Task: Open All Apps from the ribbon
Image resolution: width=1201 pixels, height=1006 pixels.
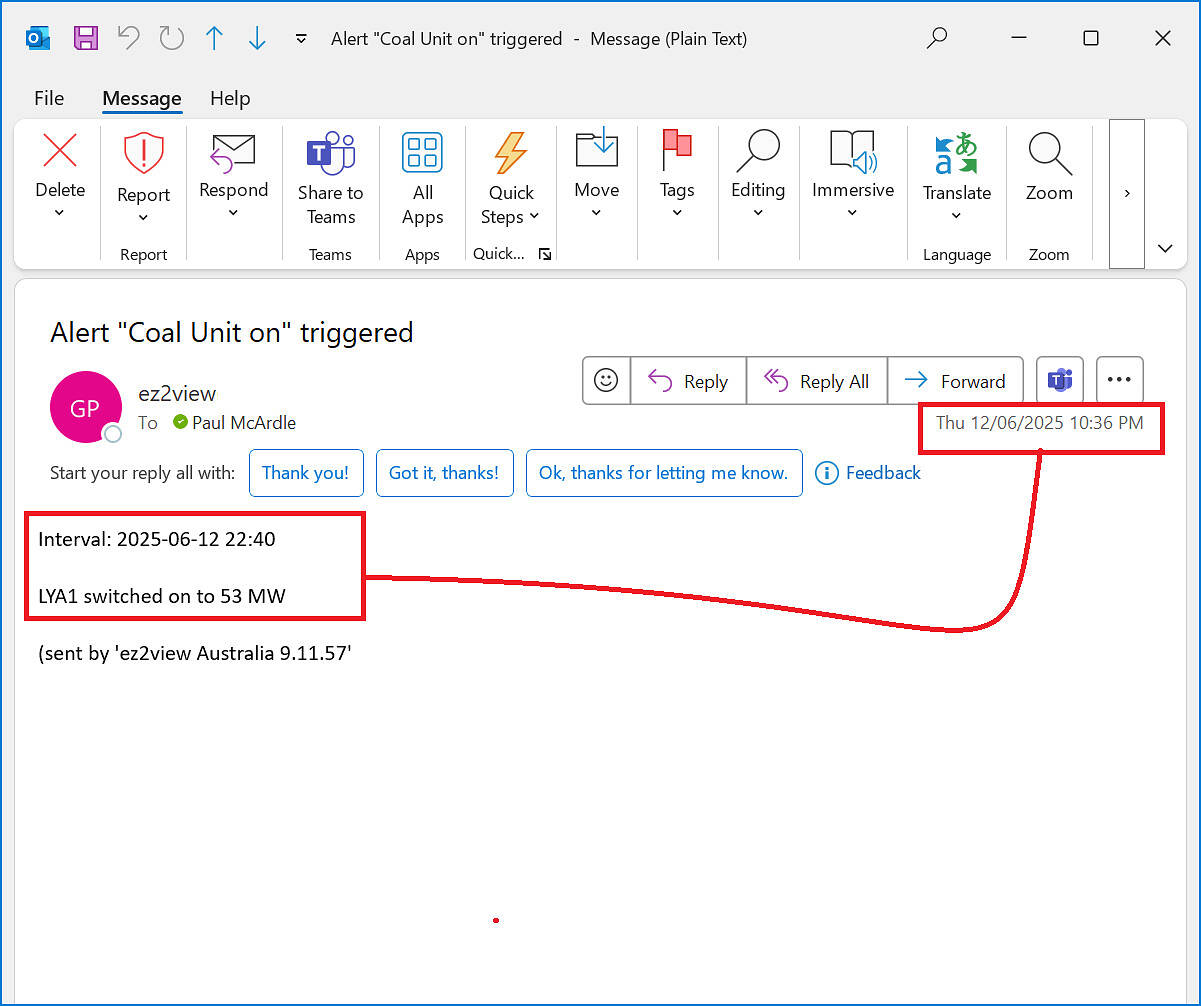Action: click(x=422, y=180)
